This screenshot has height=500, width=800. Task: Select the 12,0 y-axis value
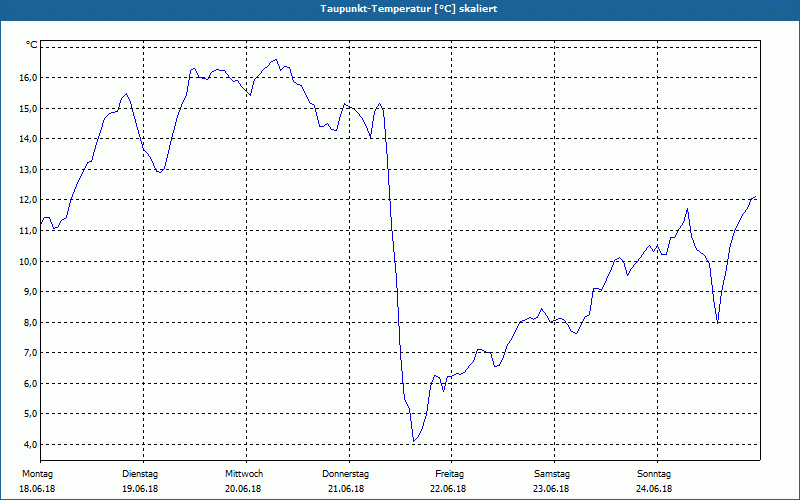tap(29, 200)
